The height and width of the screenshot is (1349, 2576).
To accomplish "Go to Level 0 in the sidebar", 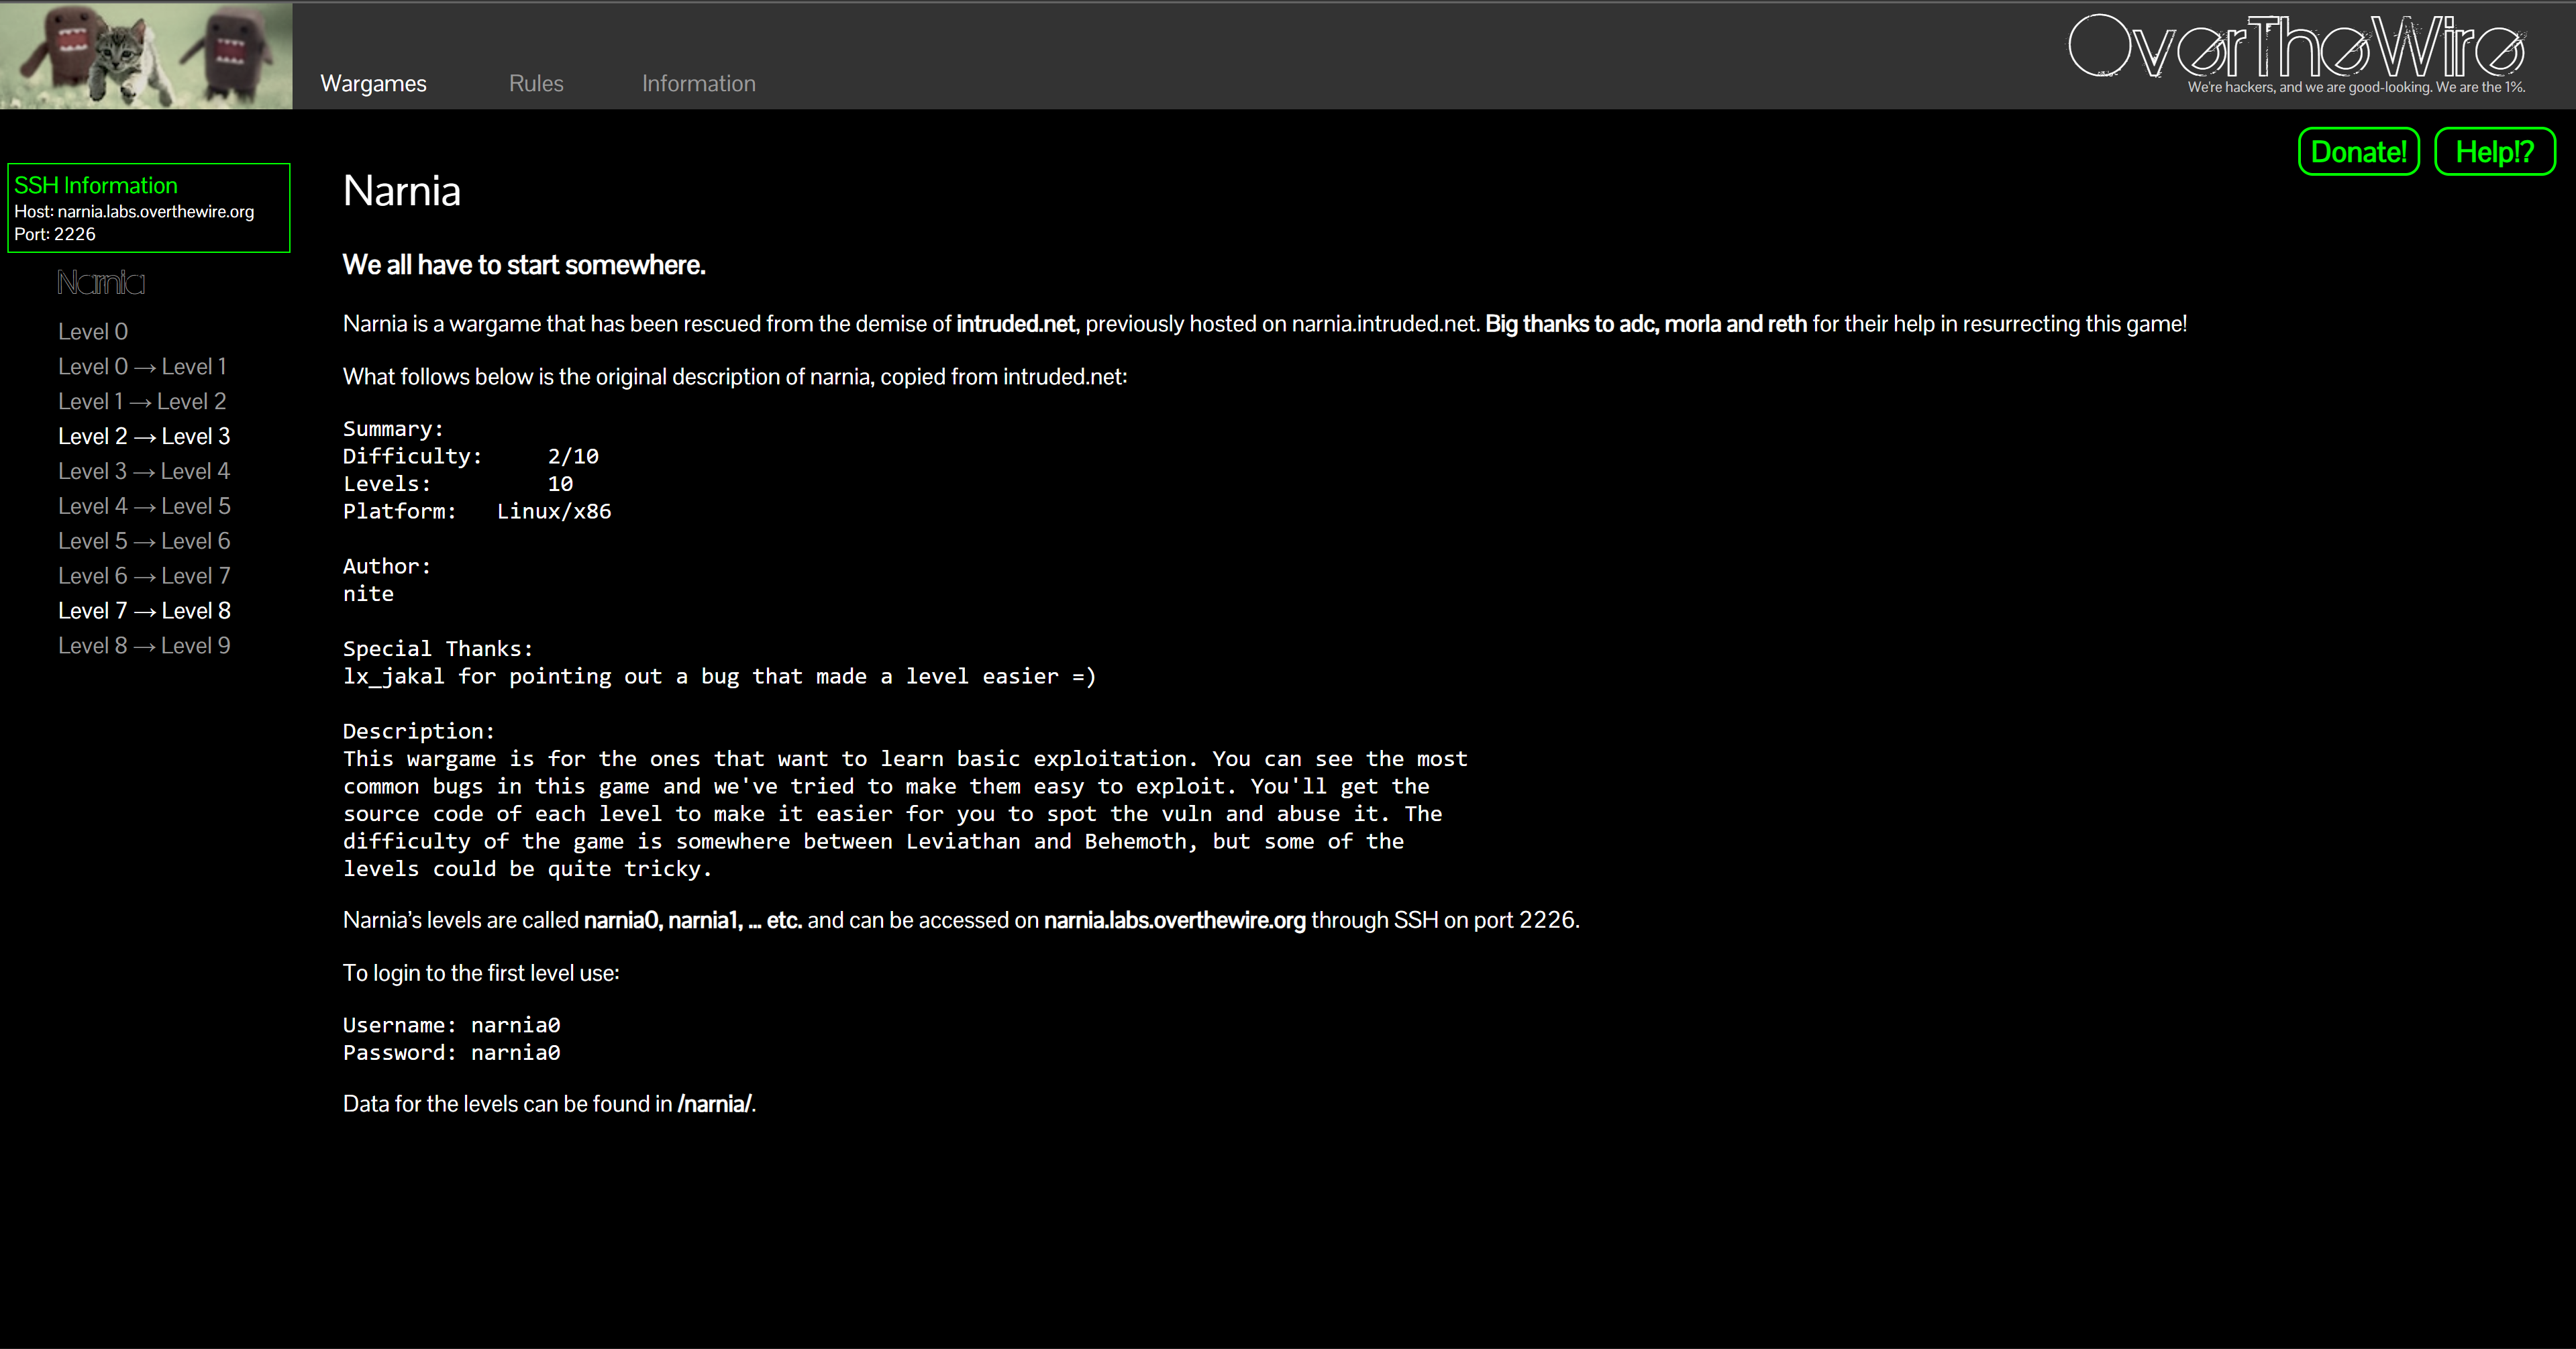I will (x=93, y=331).
